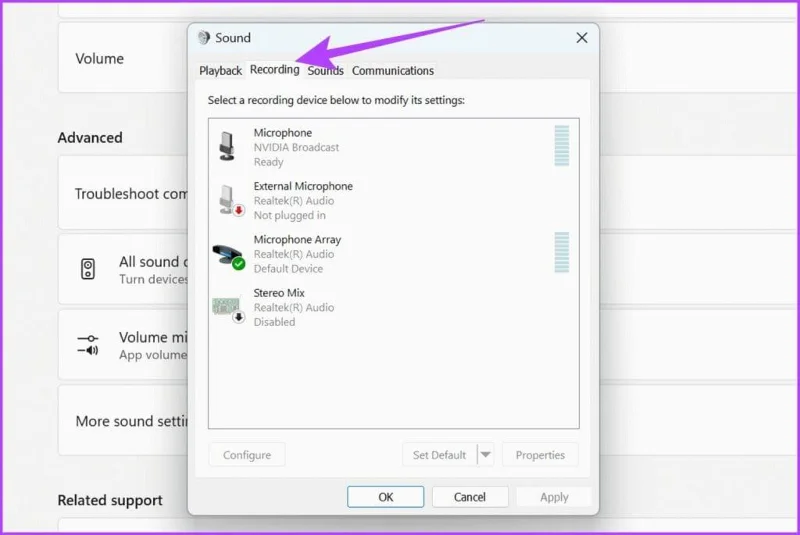Go to the Communications tab
The image size is (800, 535).
click(x=393, y=70)
